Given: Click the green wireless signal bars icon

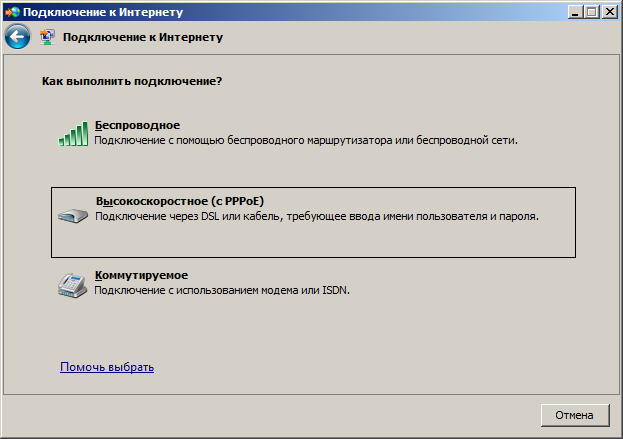Looking at the screenshot, I should [x=73, y=134].
